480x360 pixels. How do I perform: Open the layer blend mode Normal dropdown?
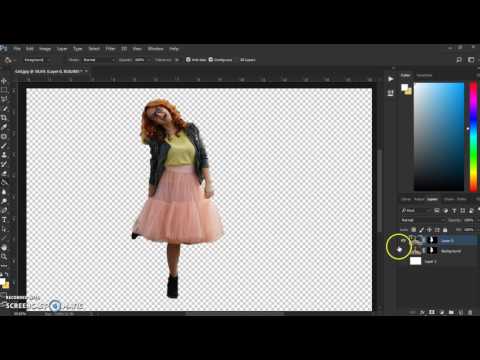click(423, 220)
